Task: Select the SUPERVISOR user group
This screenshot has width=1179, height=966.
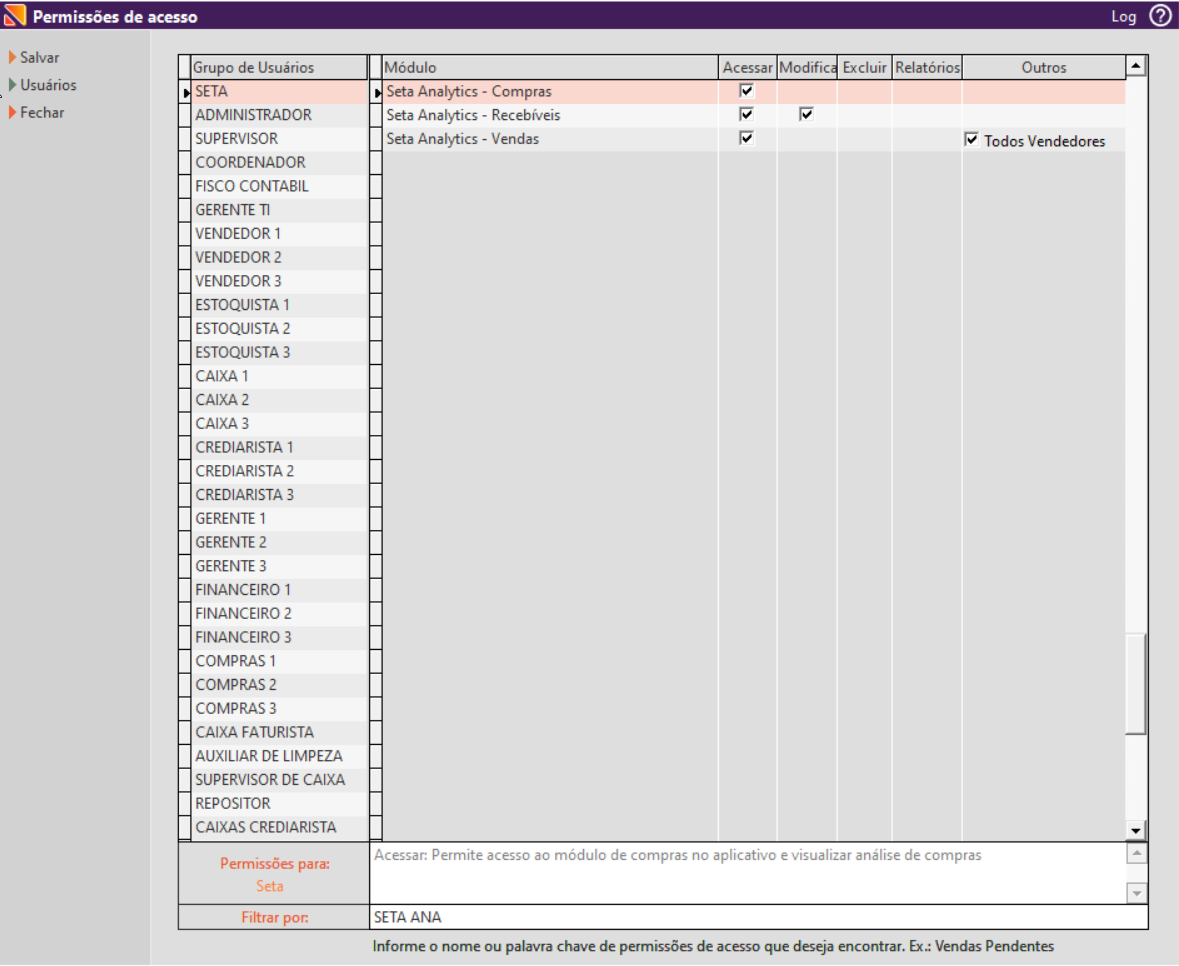Action: click(x=279, y=139)
